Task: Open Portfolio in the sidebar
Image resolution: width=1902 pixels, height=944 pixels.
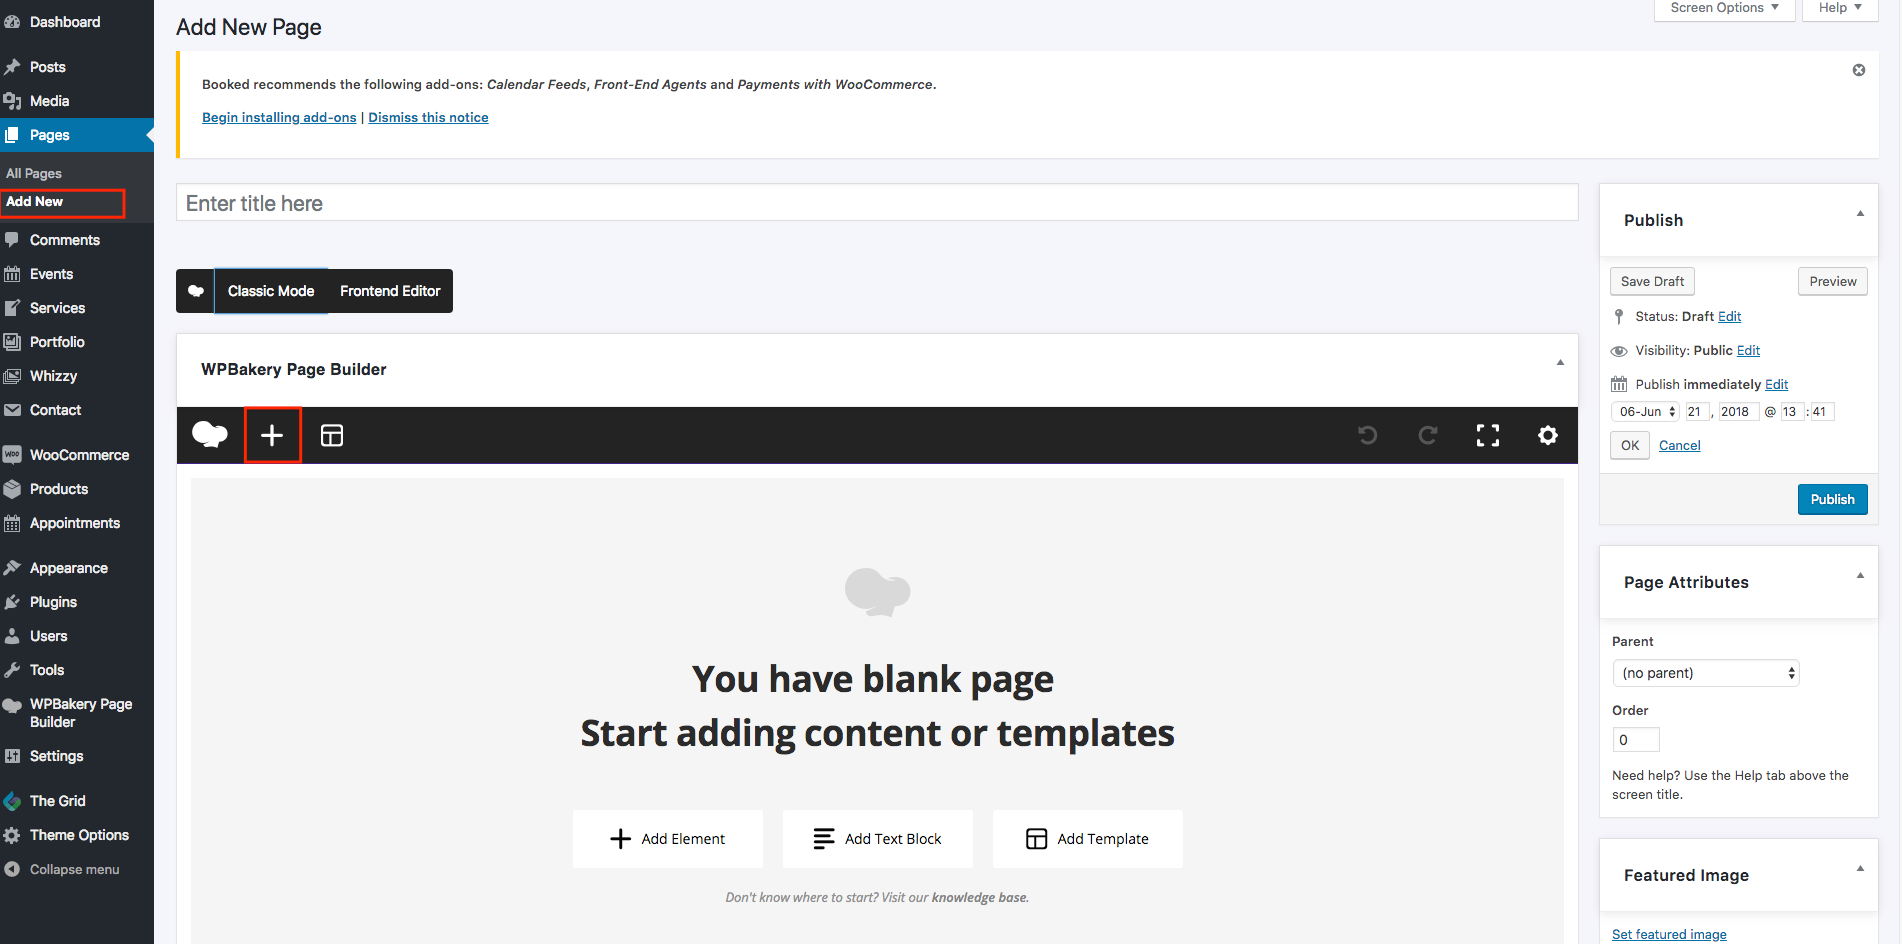Action: [57, 342]
